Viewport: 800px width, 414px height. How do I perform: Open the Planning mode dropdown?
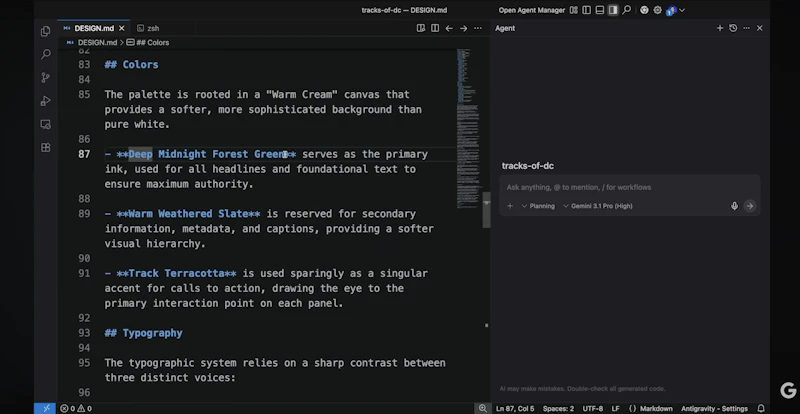[538, 206]
